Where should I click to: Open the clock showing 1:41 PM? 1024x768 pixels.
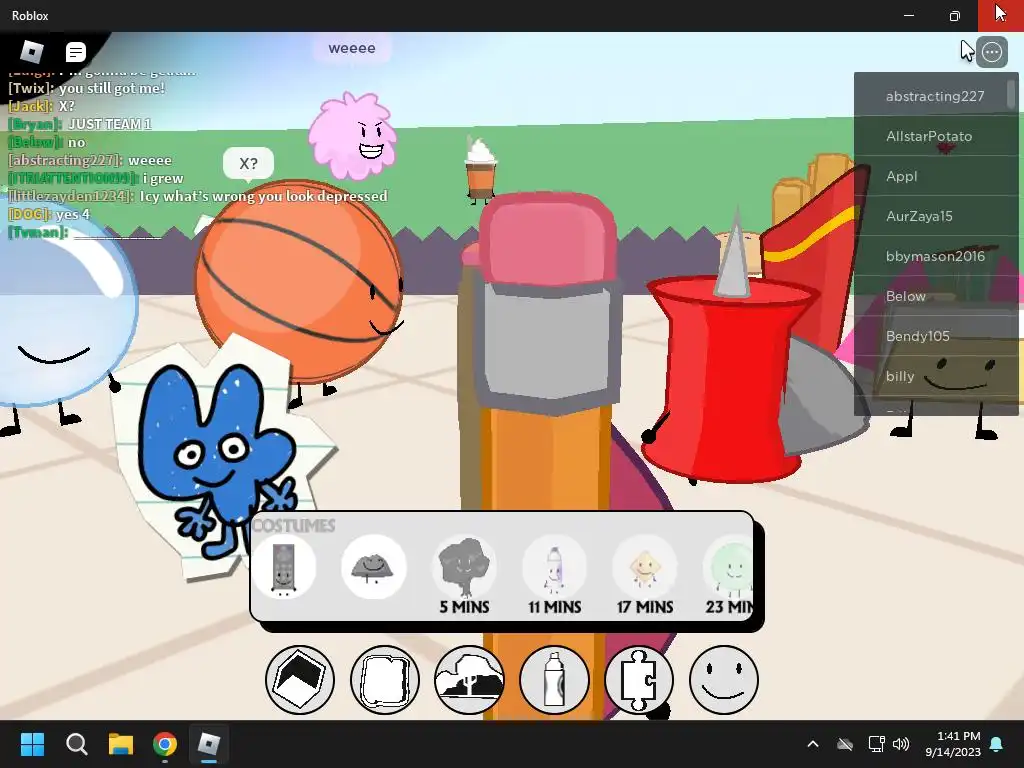click(953, 744)
